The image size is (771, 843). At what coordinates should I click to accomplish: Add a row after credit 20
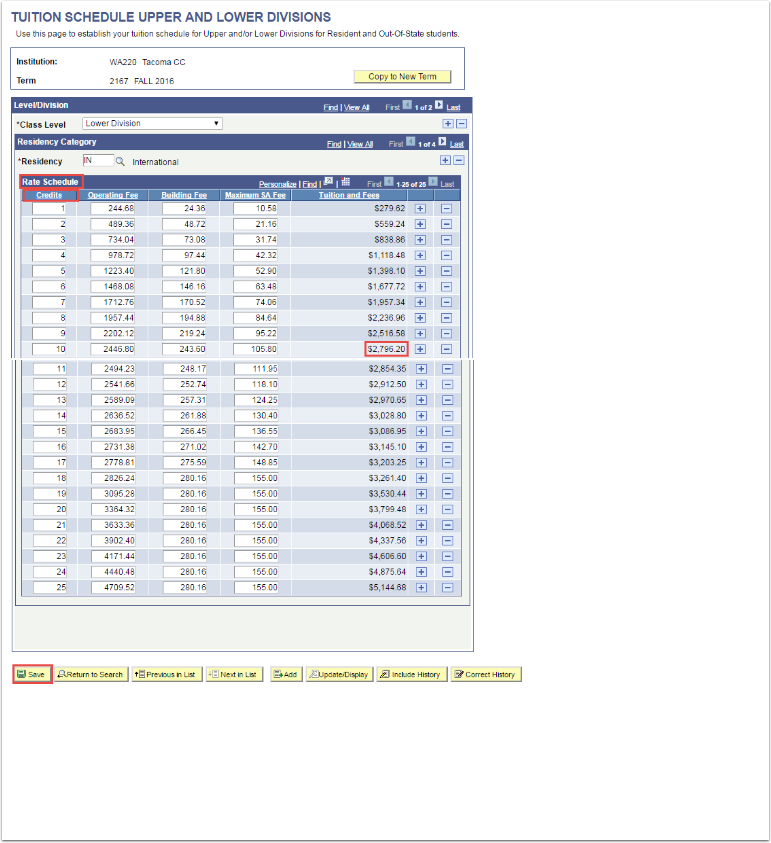[x=422, y=509]
